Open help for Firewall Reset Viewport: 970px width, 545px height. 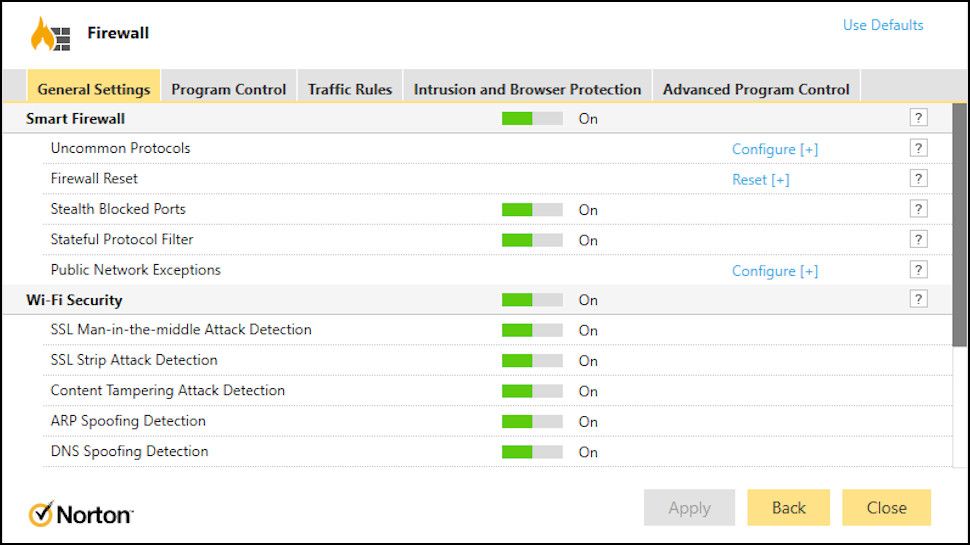coord(918,178)
